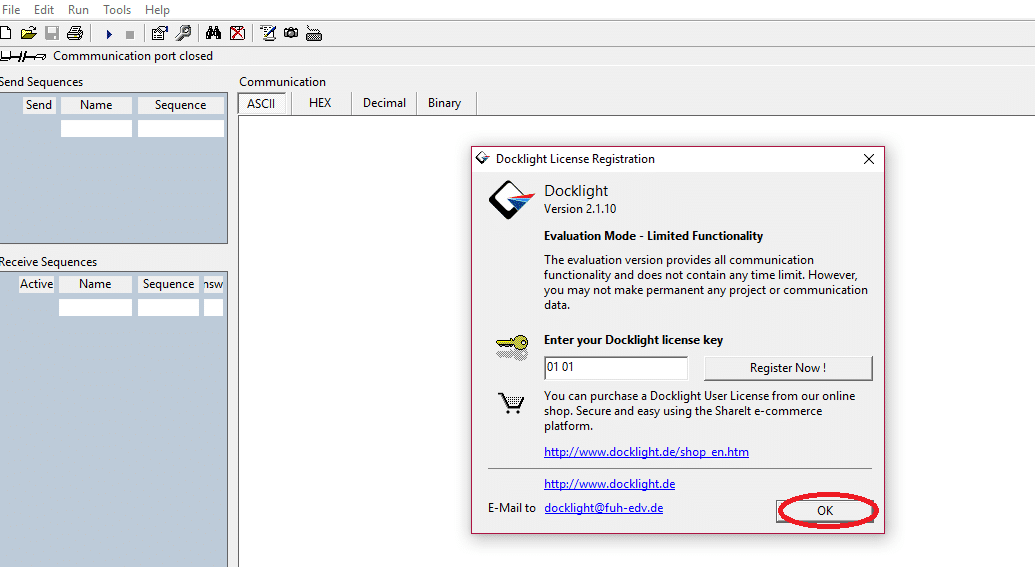Switch to the Decimal tab

coord(384,103)
